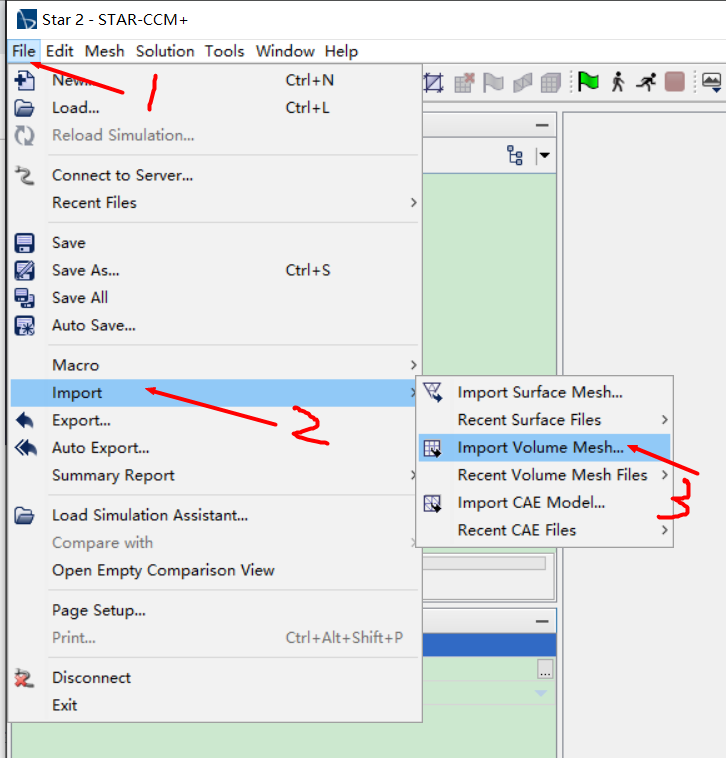Open the Help menu
This screenshot has width=726, height=758.
[341, 51]
